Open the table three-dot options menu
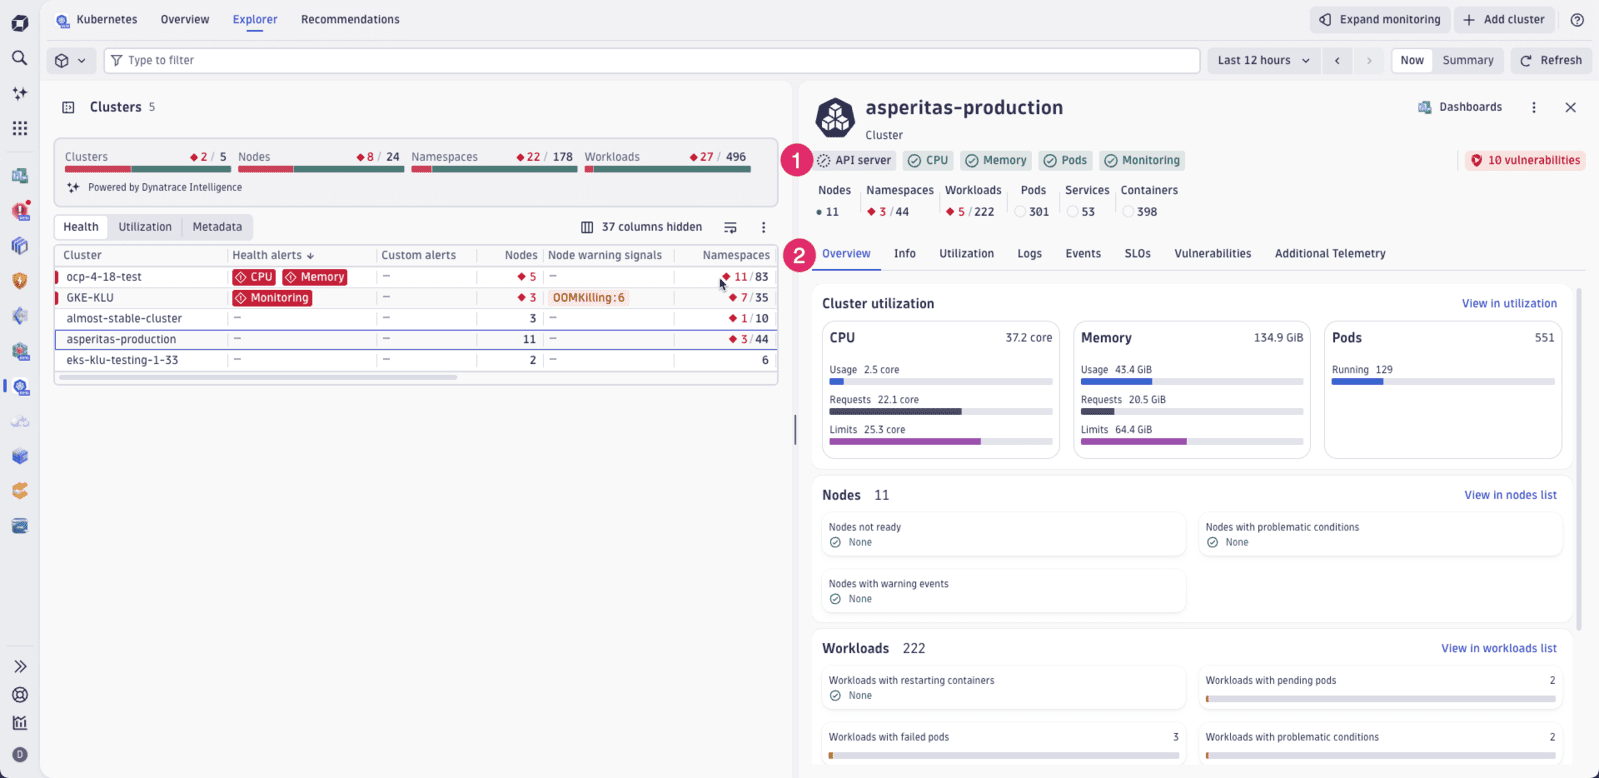This screenshot has height=778, width=1599. (x=763, y=227)
